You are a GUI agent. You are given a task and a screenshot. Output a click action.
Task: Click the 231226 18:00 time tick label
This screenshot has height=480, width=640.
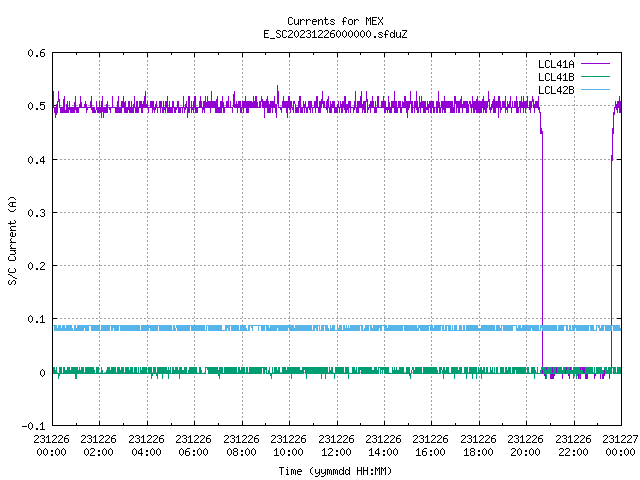click(478, 446)
